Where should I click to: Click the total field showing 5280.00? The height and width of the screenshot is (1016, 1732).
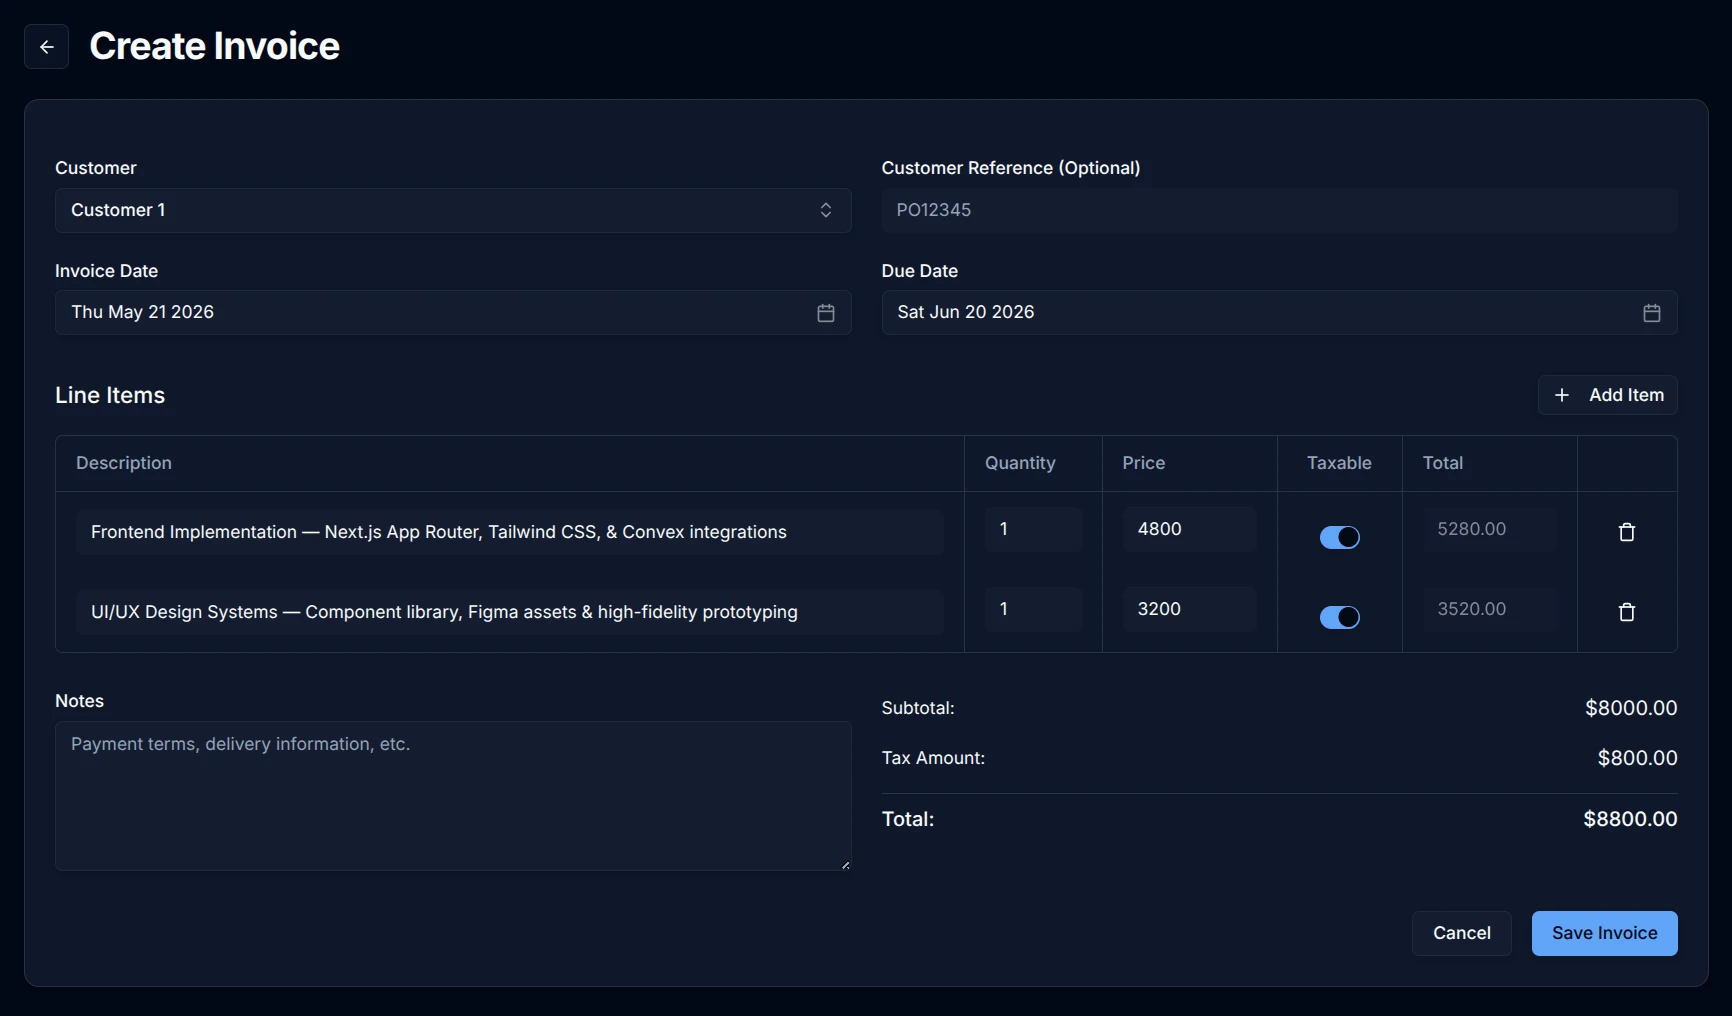(x=1490, y=529)
